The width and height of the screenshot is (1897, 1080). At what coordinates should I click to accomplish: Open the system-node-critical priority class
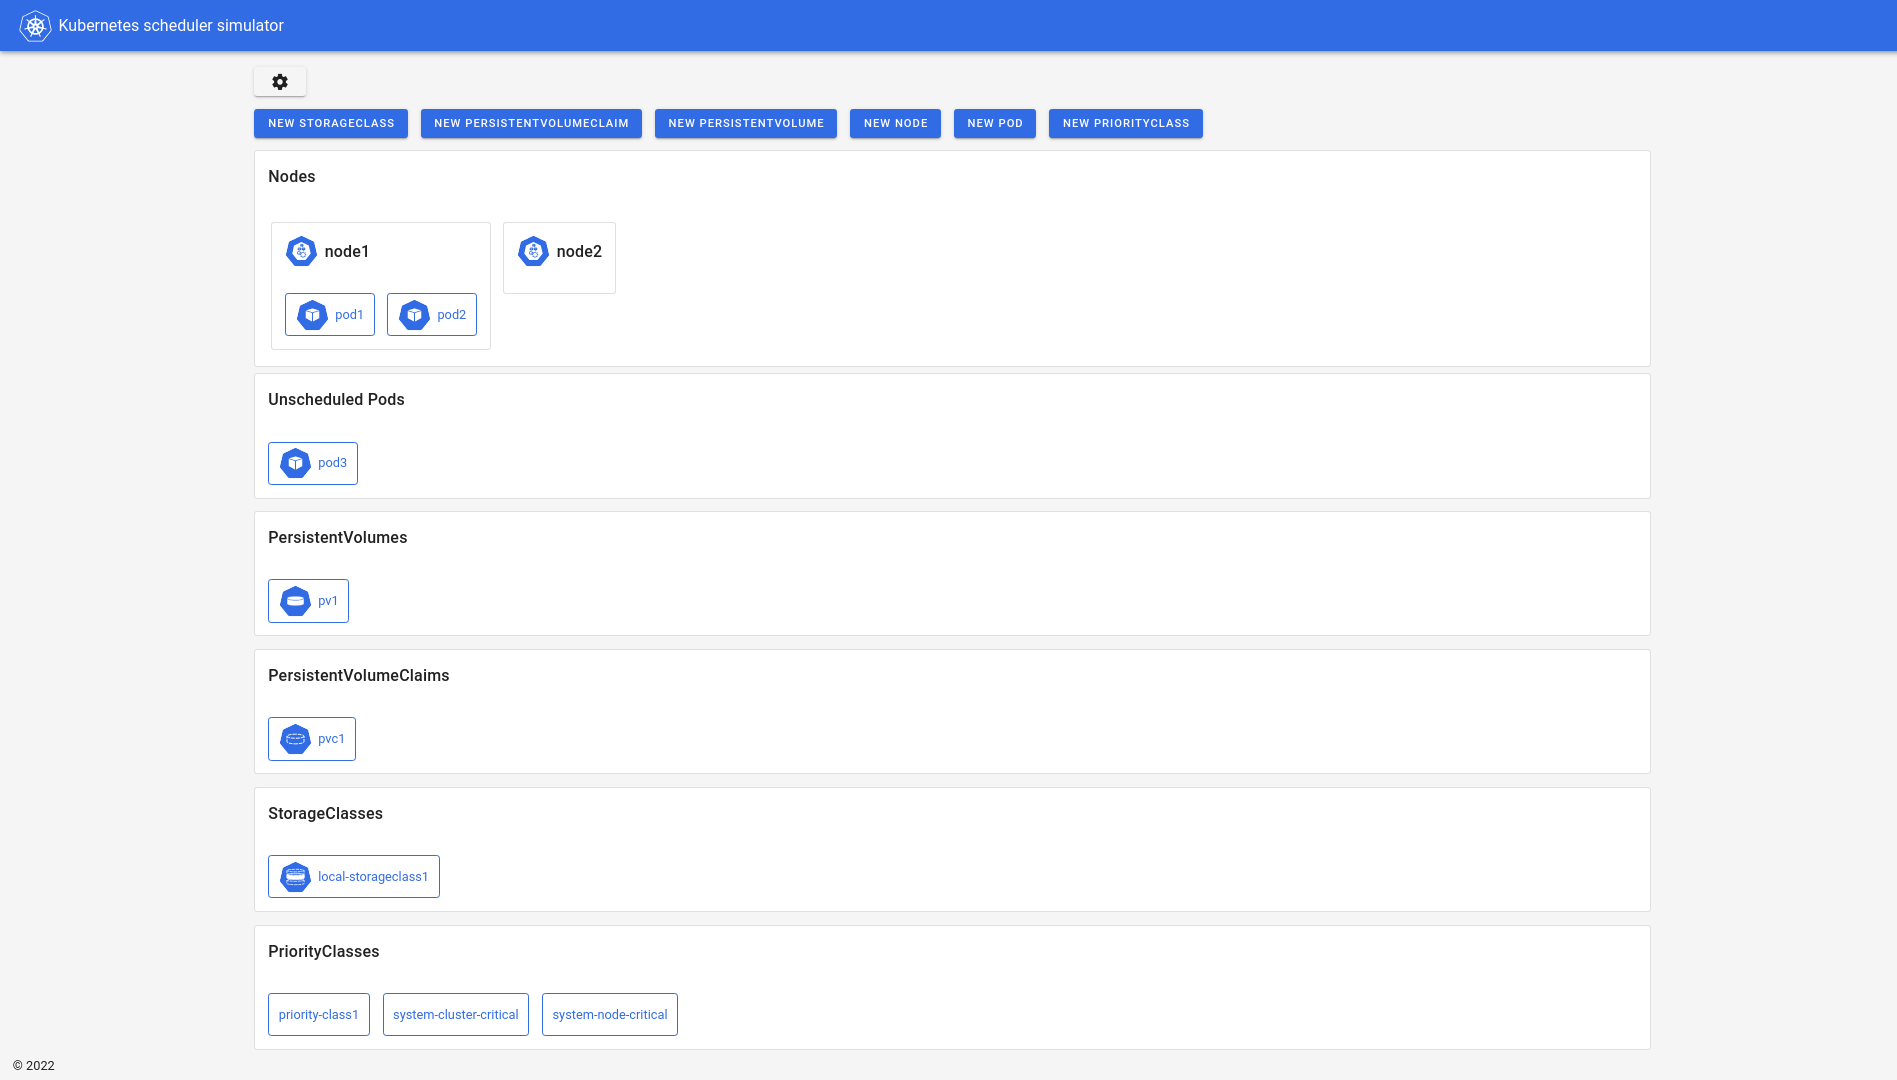(610, 1014)
